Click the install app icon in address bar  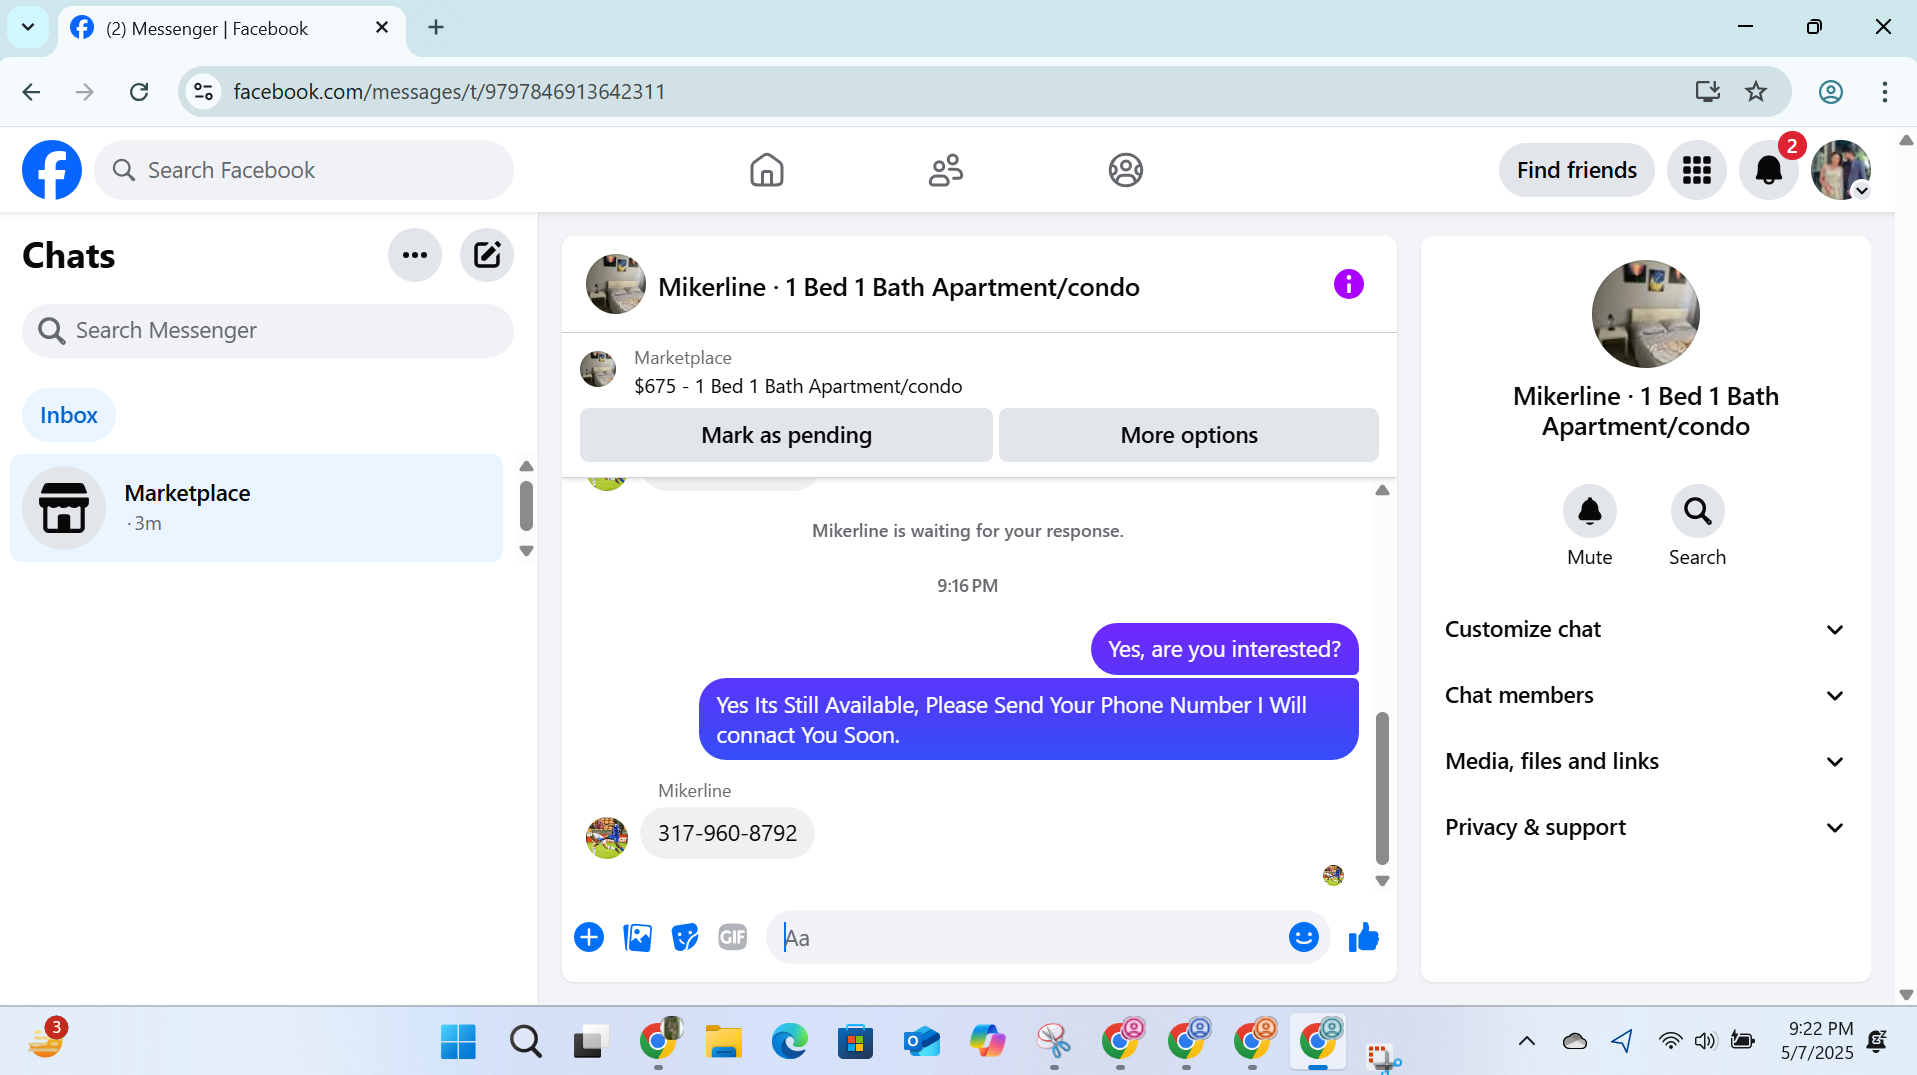[x=1707, y=92]
